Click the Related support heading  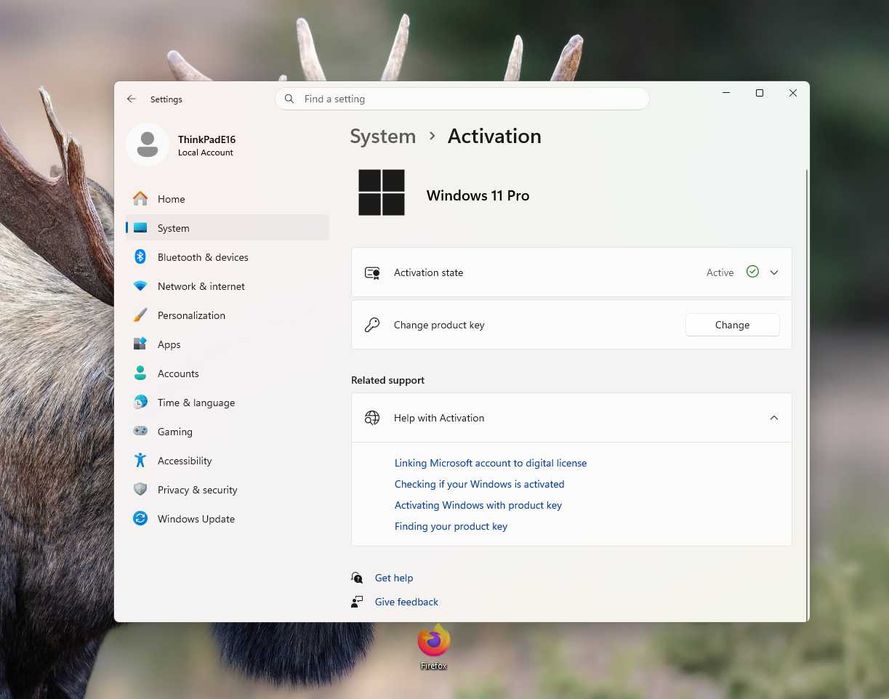(387, 380)
